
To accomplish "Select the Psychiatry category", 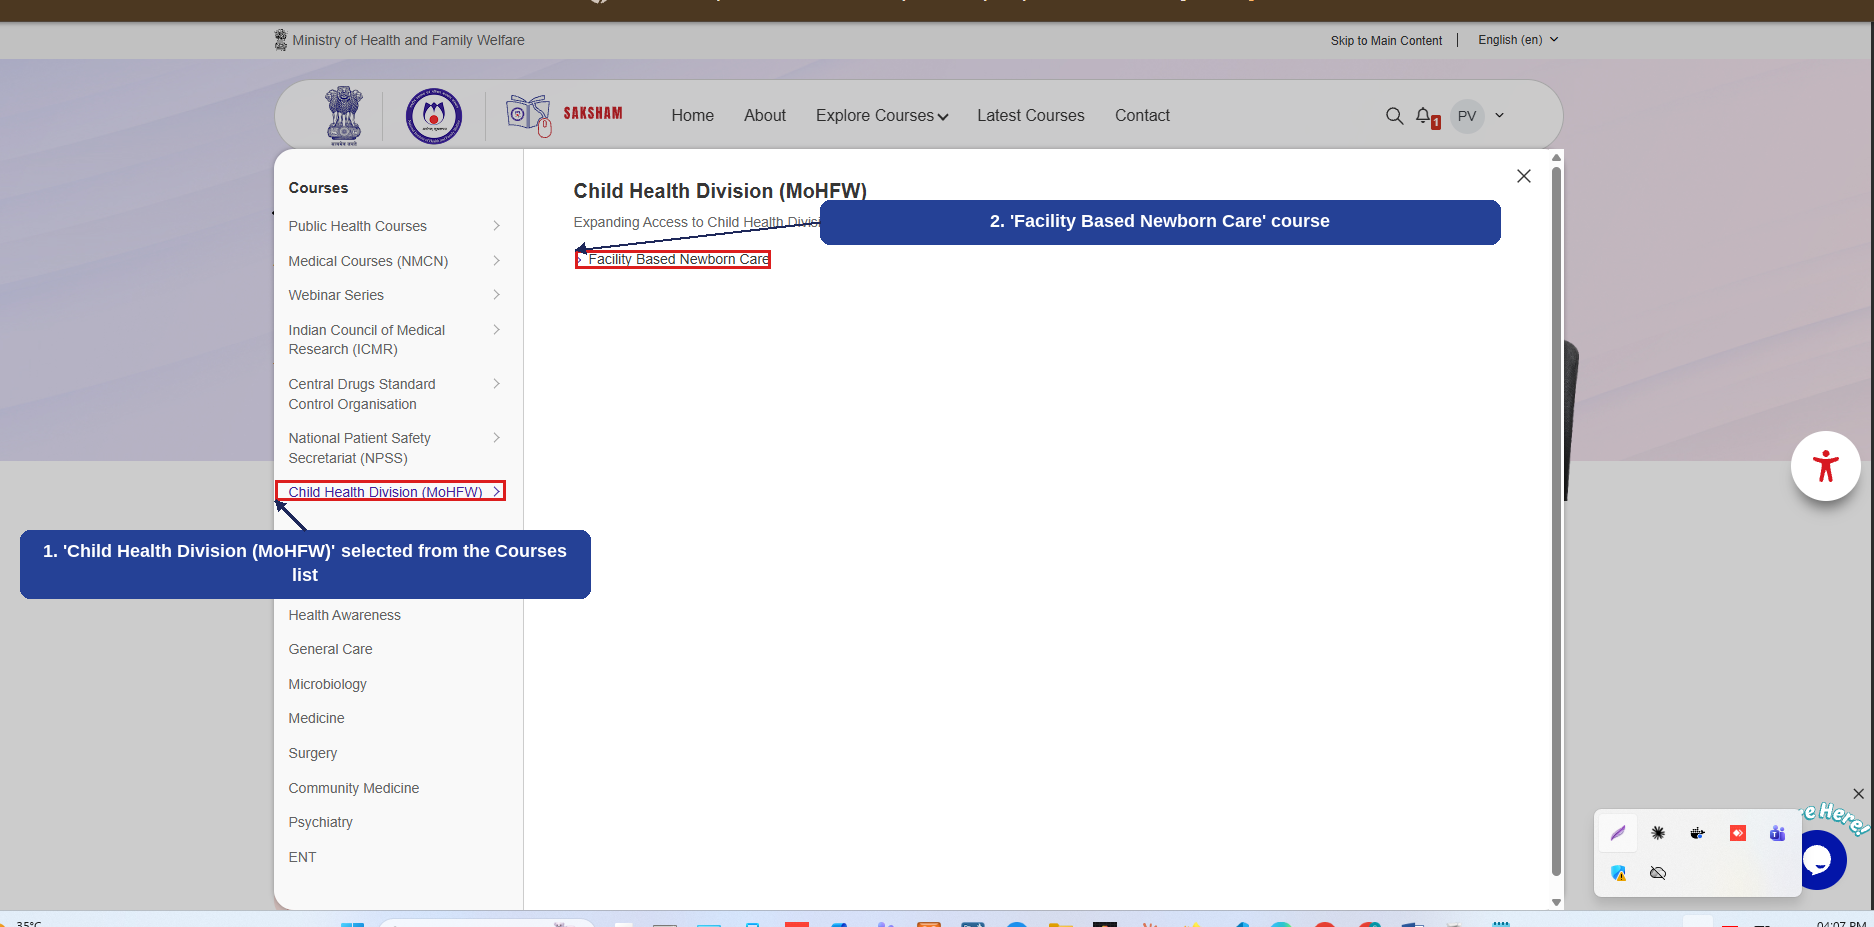I will [x=321, y=822].
